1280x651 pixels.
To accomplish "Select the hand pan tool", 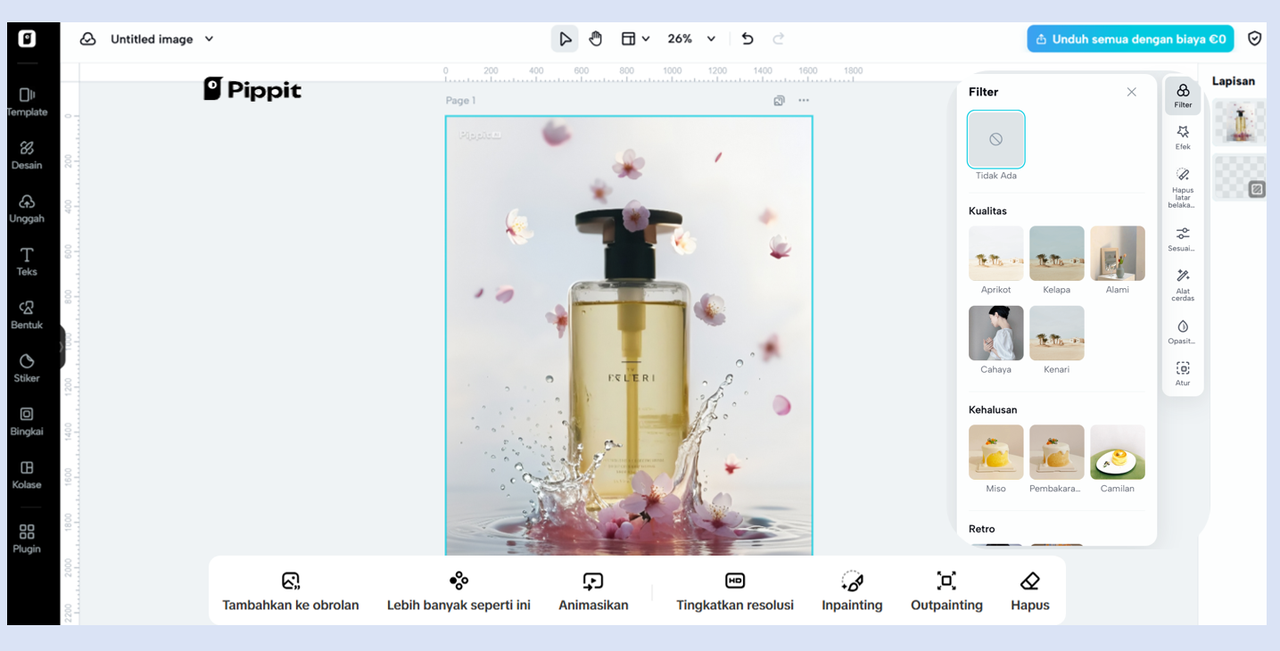I will point(595,39).
